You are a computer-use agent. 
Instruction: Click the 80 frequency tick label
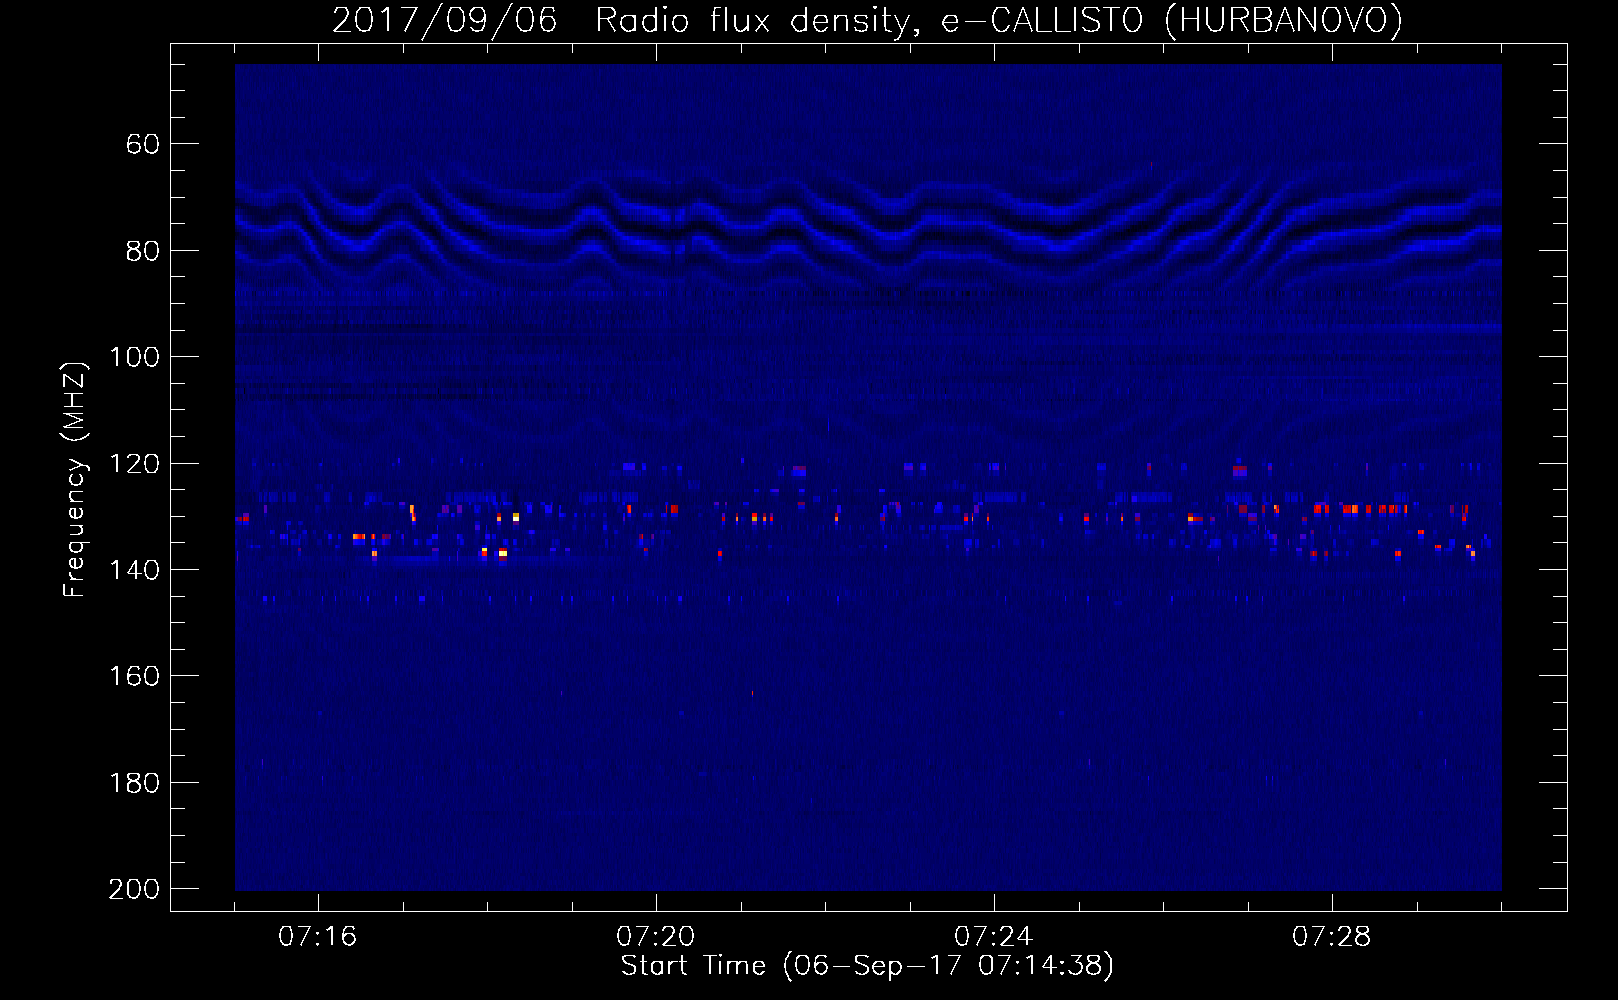[143, 251]
